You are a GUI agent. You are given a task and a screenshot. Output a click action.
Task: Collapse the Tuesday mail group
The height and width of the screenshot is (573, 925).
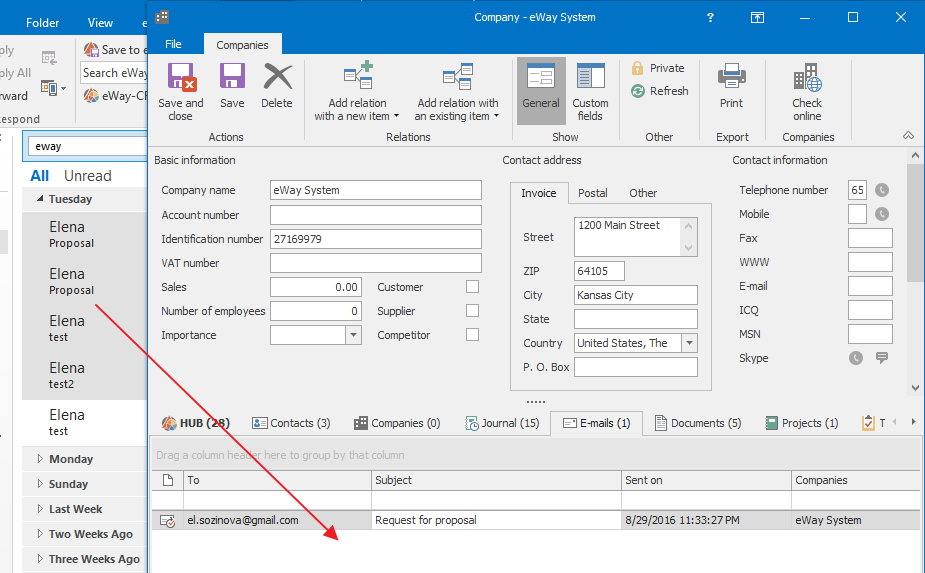tap(40, 199)
